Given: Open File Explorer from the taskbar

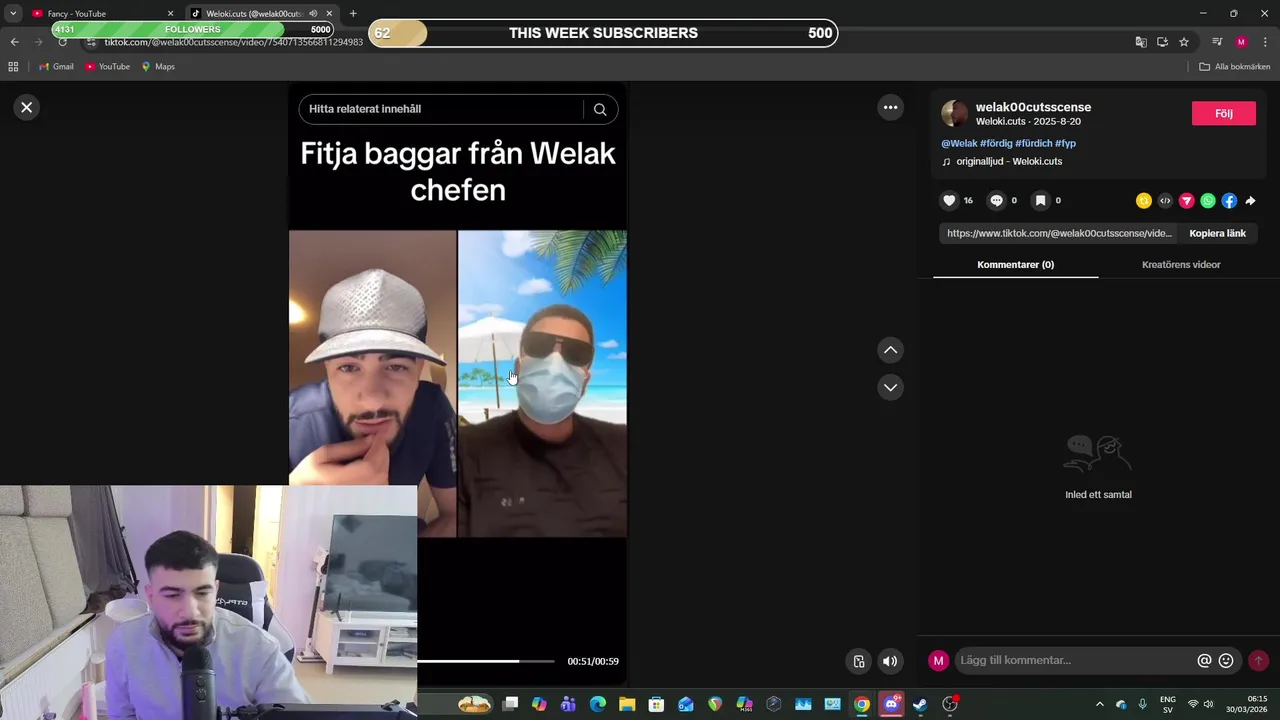Looking at the screenshot, I should pyautogui.click(x=627, y=704).
